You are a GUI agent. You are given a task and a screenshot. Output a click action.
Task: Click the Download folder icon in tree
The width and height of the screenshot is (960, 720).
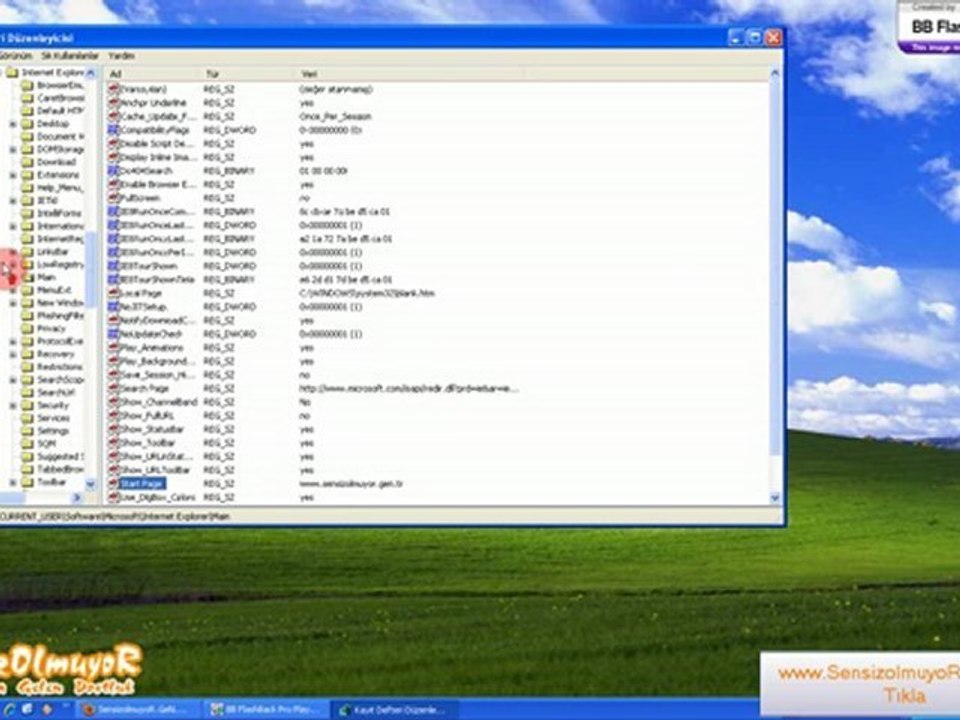27,162
